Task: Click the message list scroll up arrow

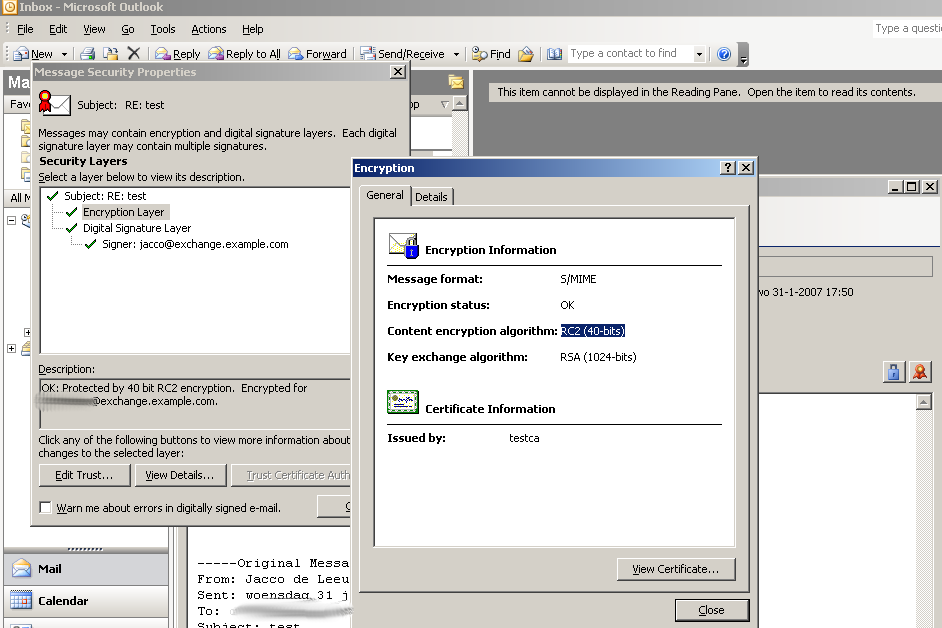Action: (460, 103)
